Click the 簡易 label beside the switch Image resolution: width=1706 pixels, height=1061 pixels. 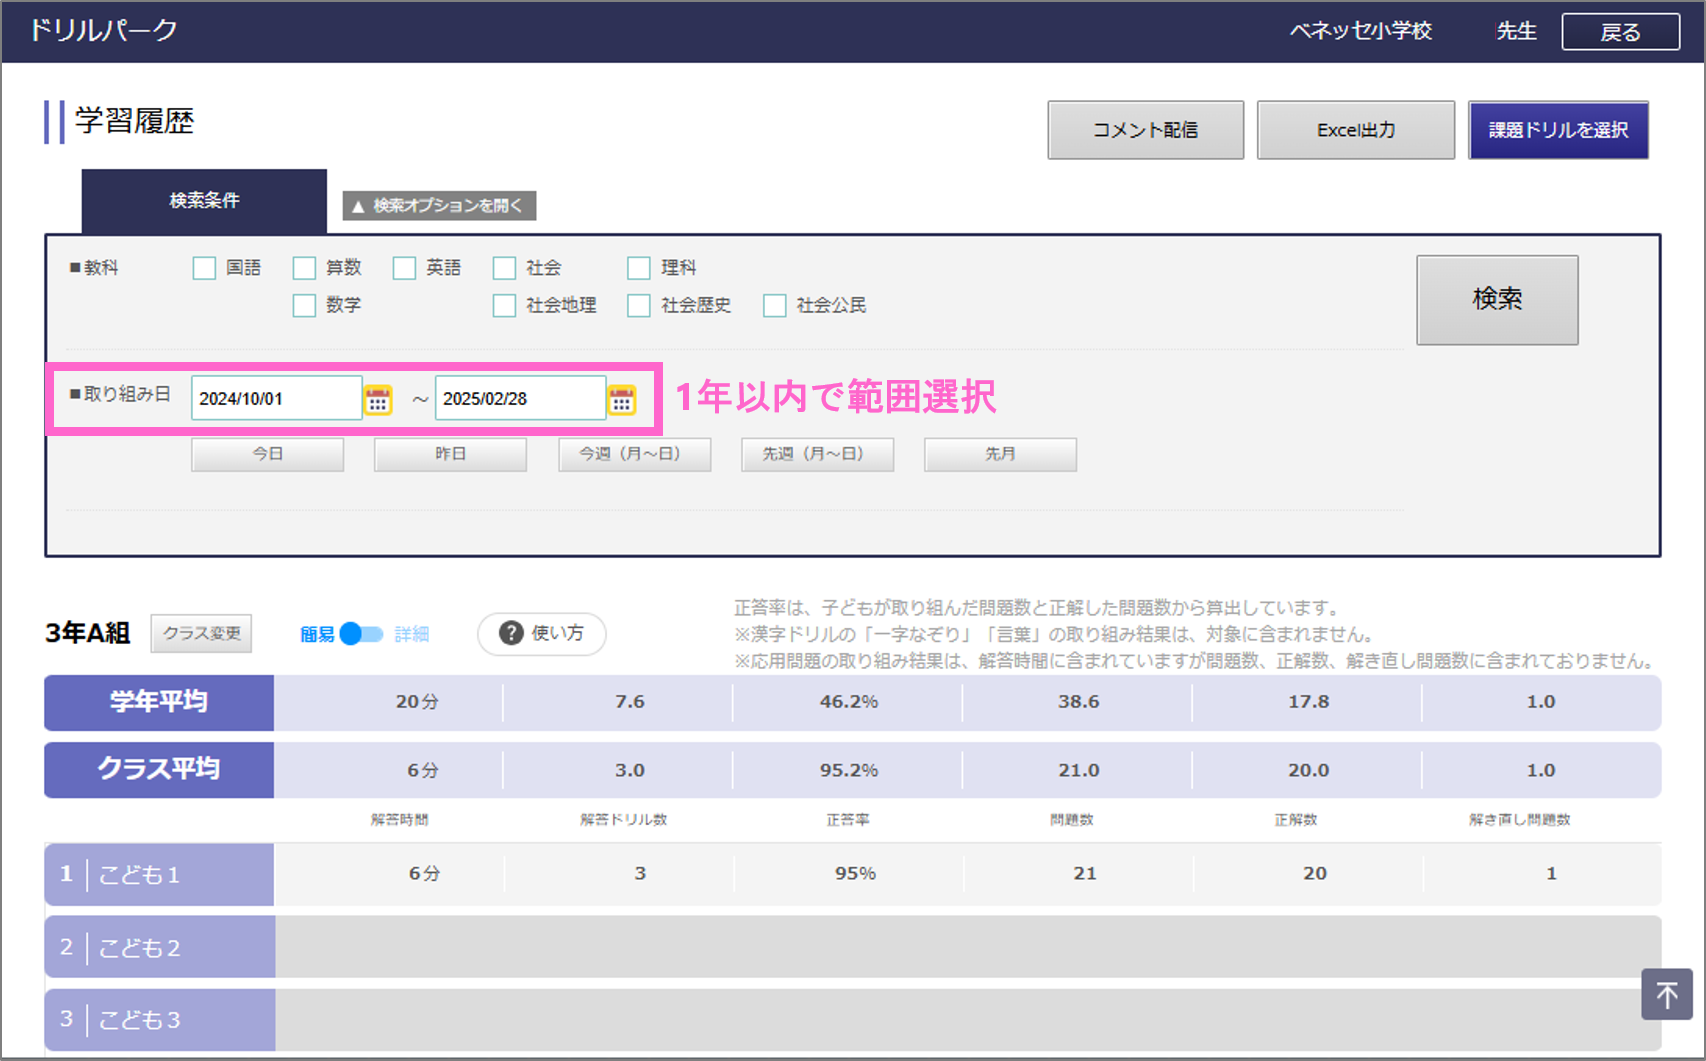(318, 634)
